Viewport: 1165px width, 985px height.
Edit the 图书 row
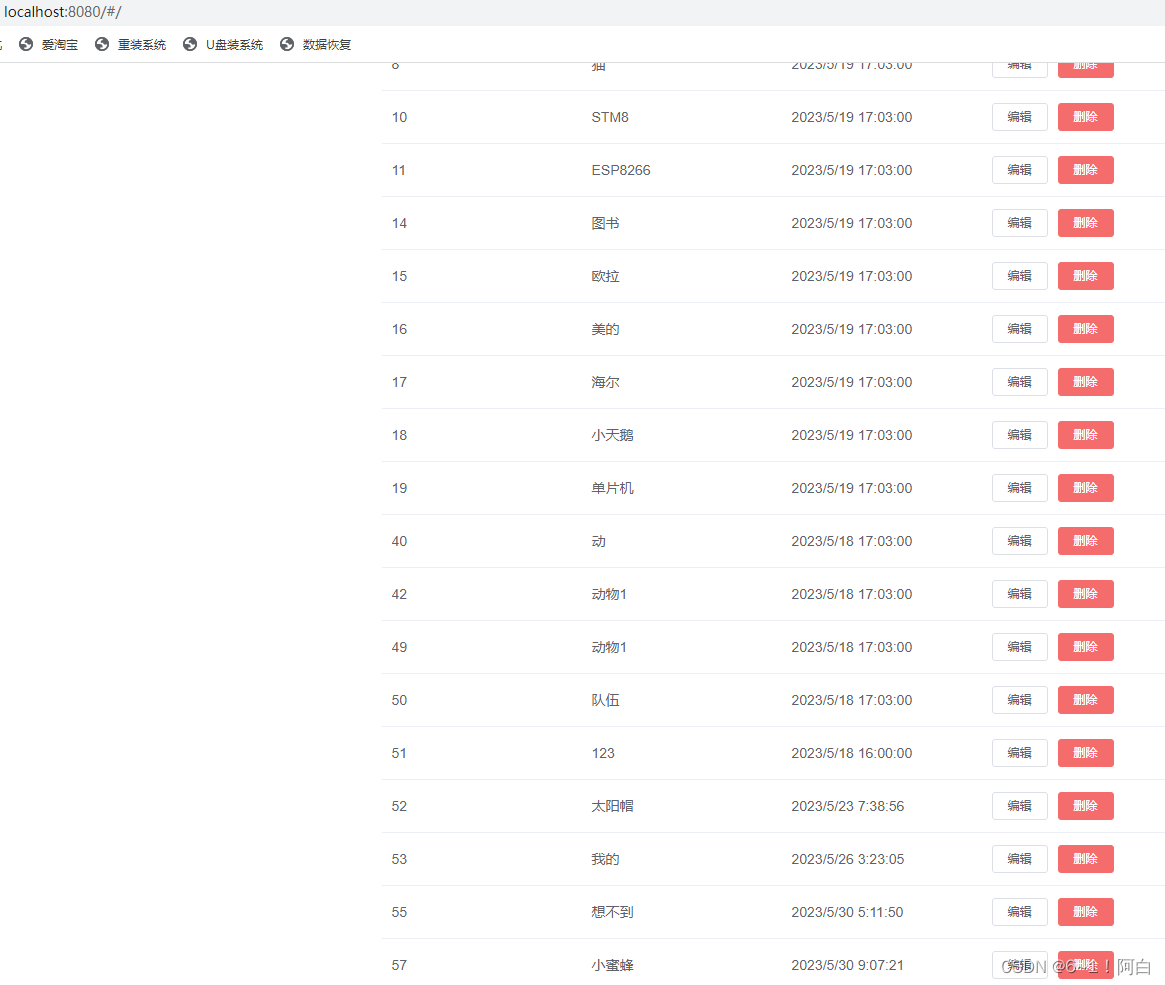1019,223
